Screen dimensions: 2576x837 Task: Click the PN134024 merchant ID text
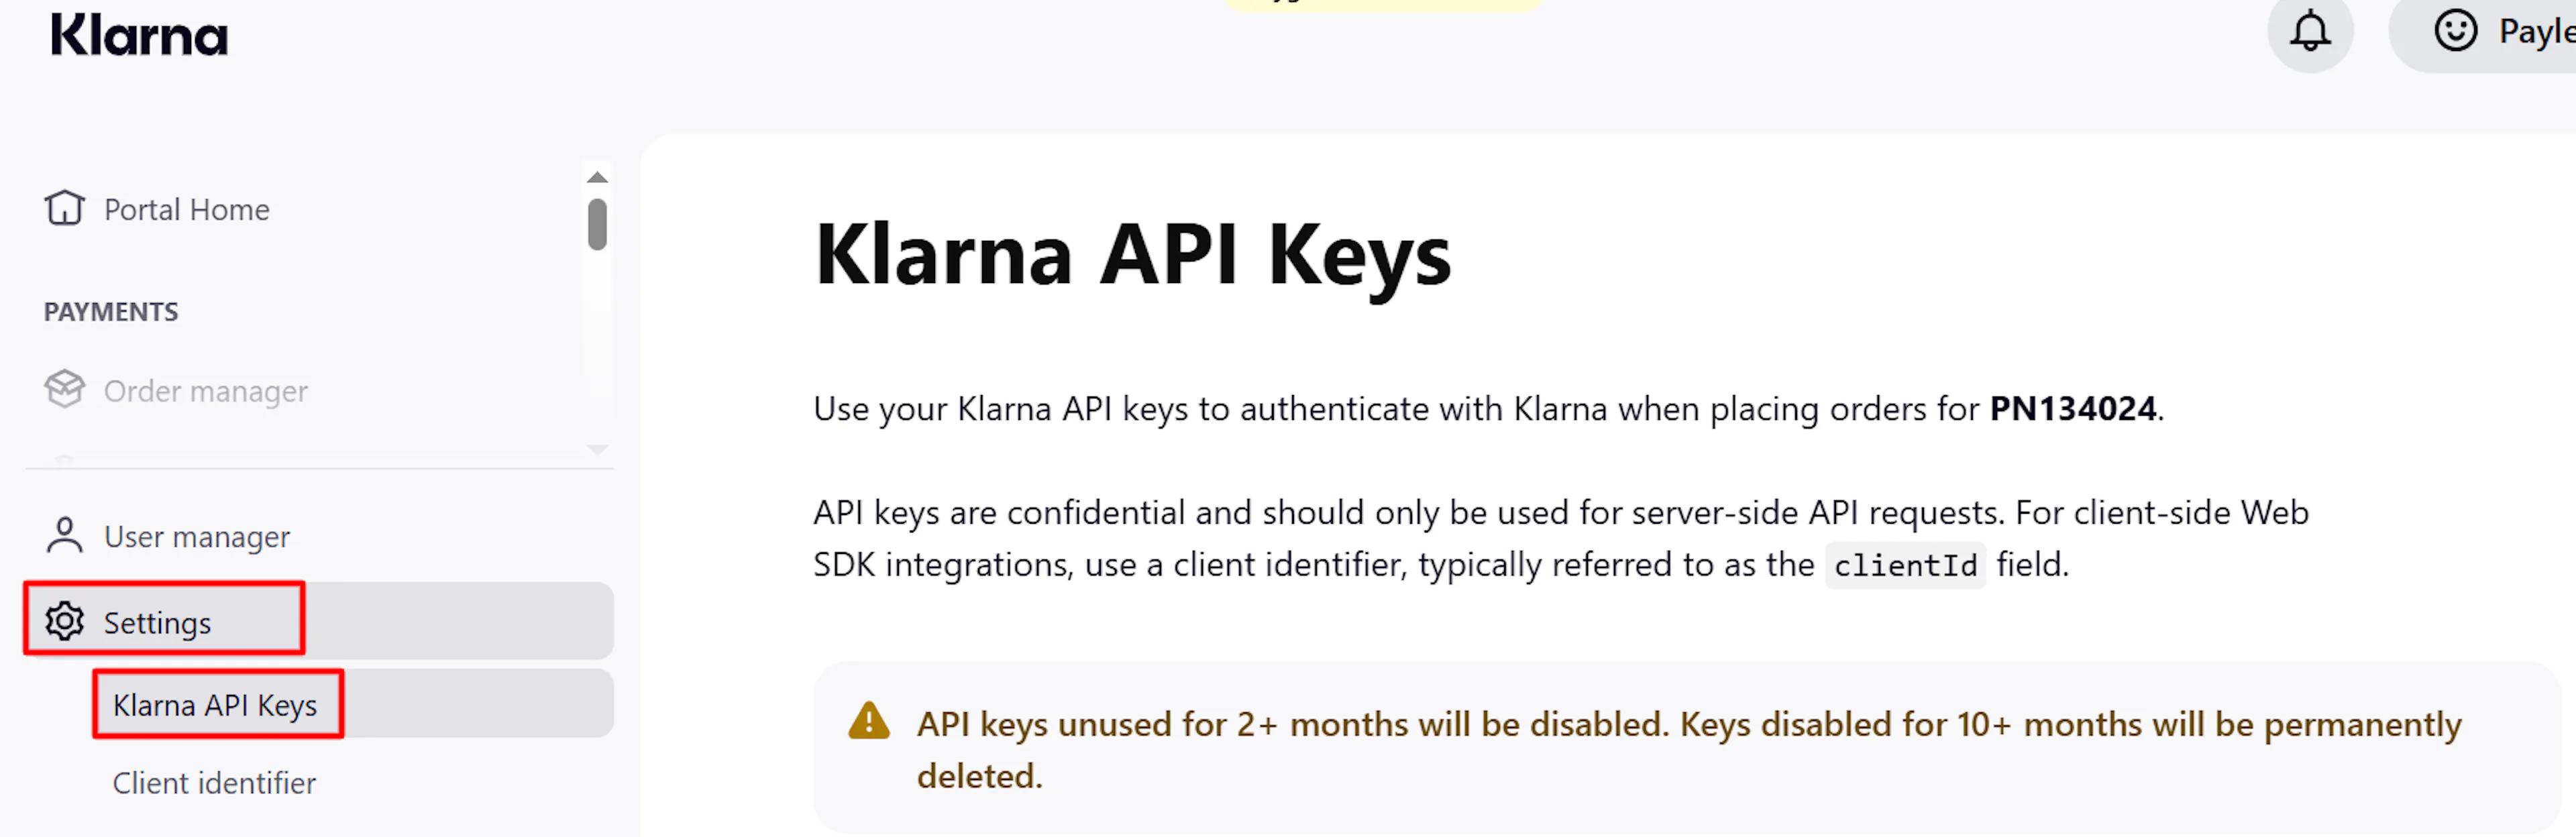coord(2072,408)
